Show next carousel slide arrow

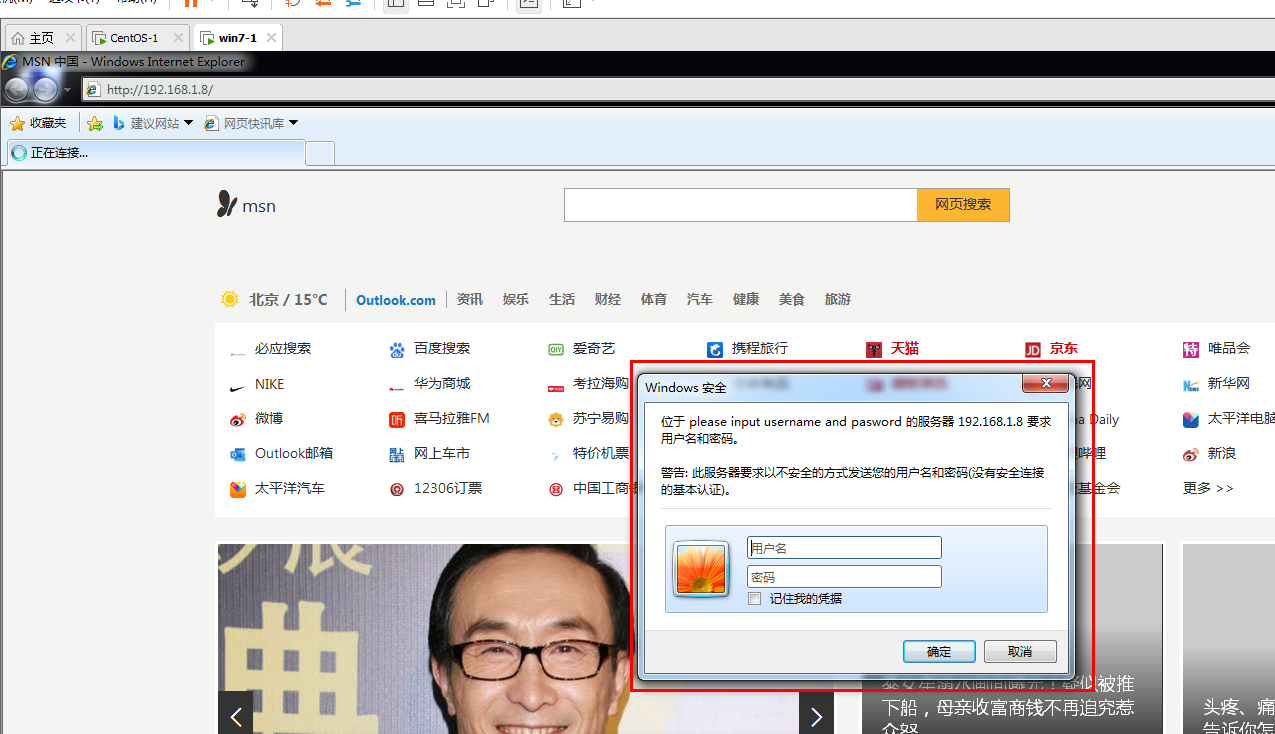coord(816,714)
